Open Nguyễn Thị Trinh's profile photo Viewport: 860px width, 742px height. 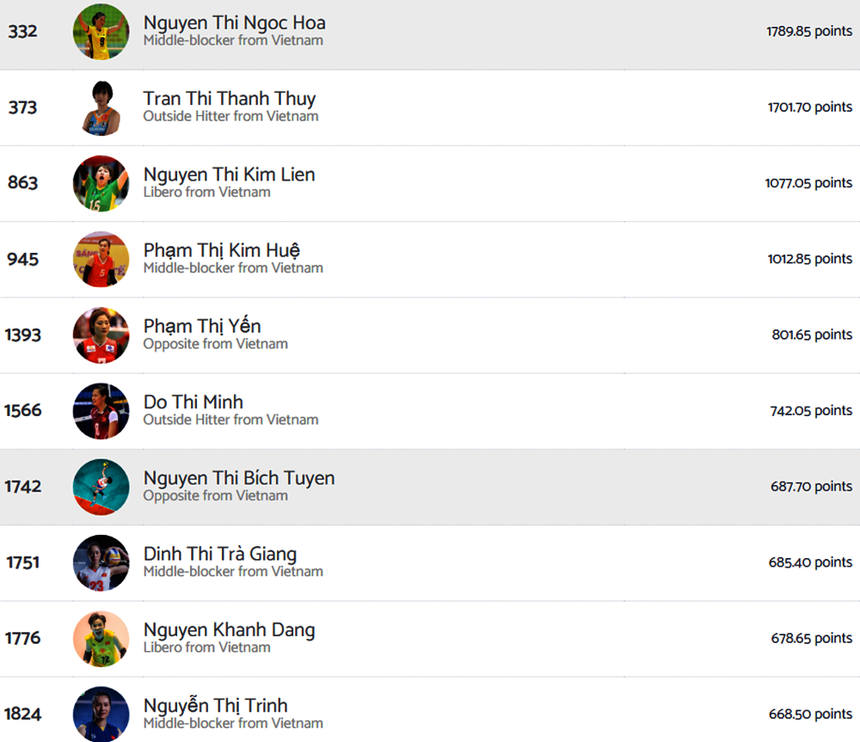tap(101, 713)
